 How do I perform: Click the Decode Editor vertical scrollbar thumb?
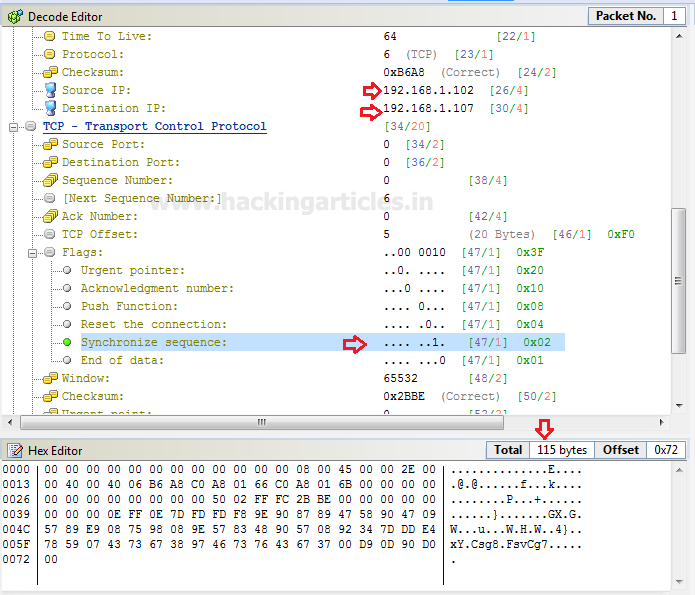coord(679,281)
